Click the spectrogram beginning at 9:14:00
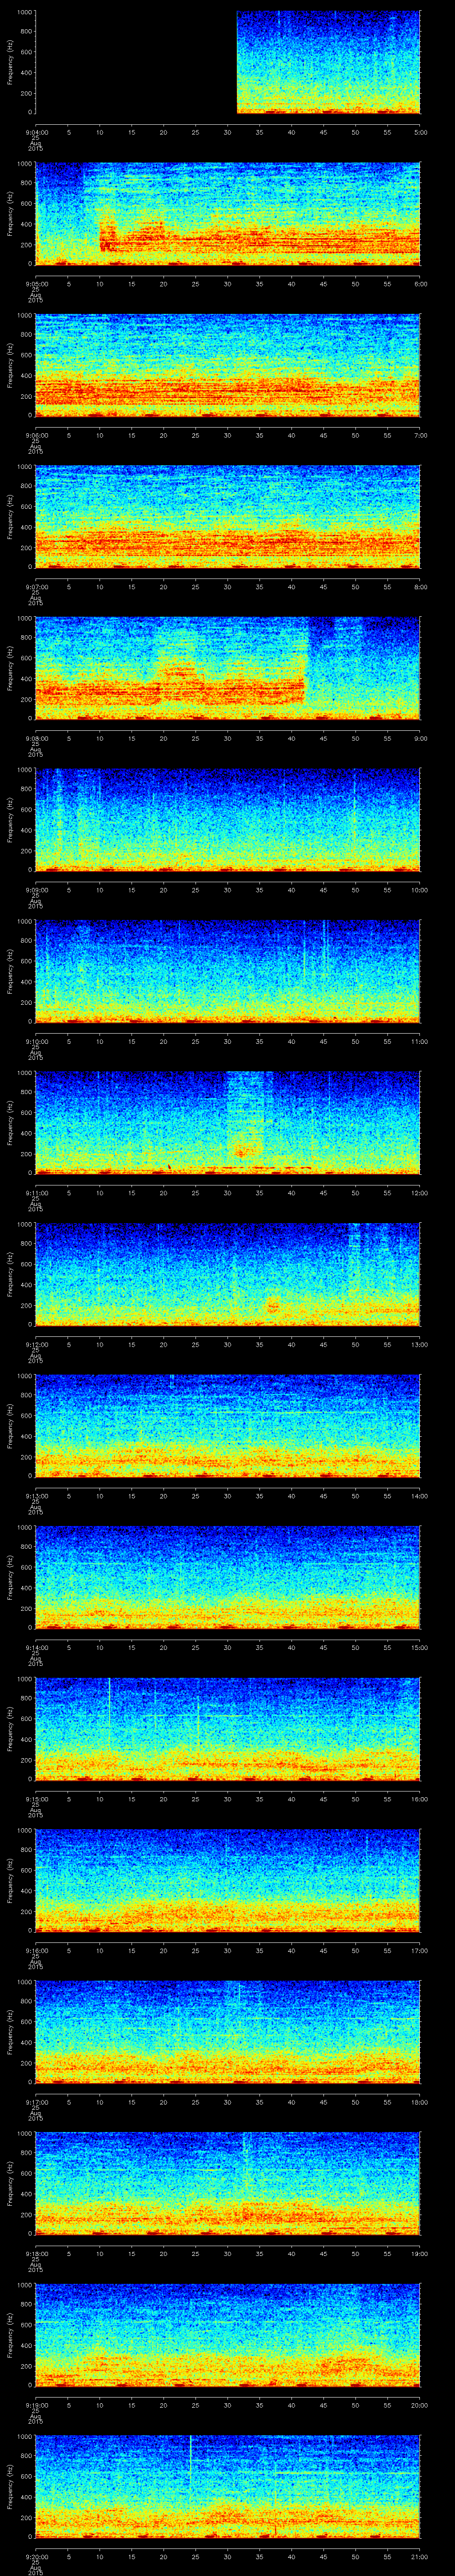This screenshot has height=2576, width=455. click(x=228, y=1577)
